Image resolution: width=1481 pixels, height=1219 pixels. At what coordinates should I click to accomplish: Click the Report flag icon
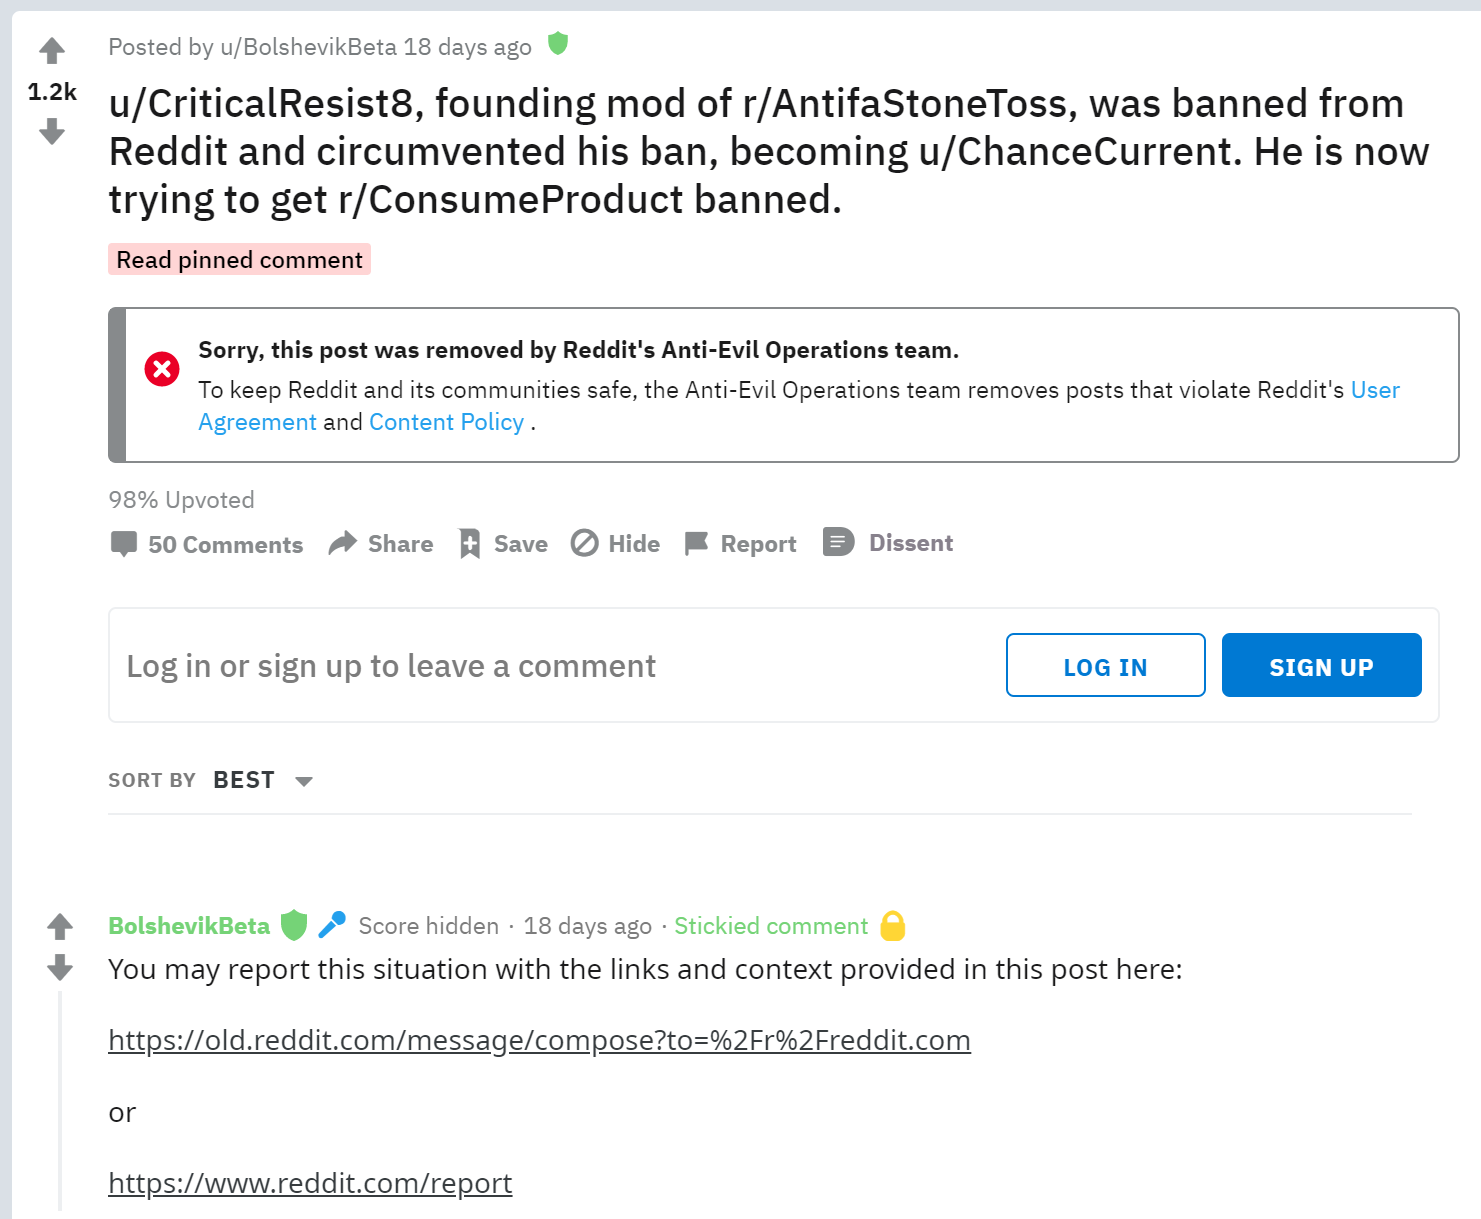click(696, 543)
